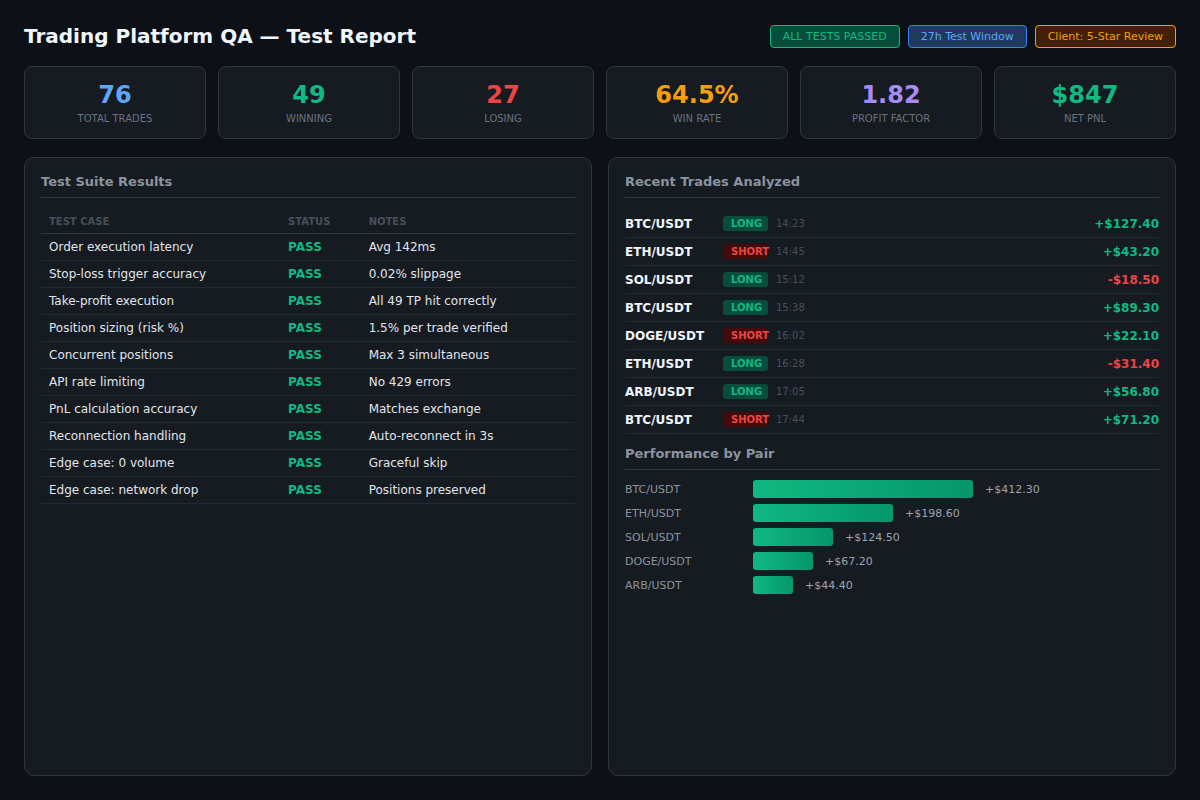Select the 27 Losing card
Image resolution: width=1200 pixels, height=800 pixels.
[503, 102]
